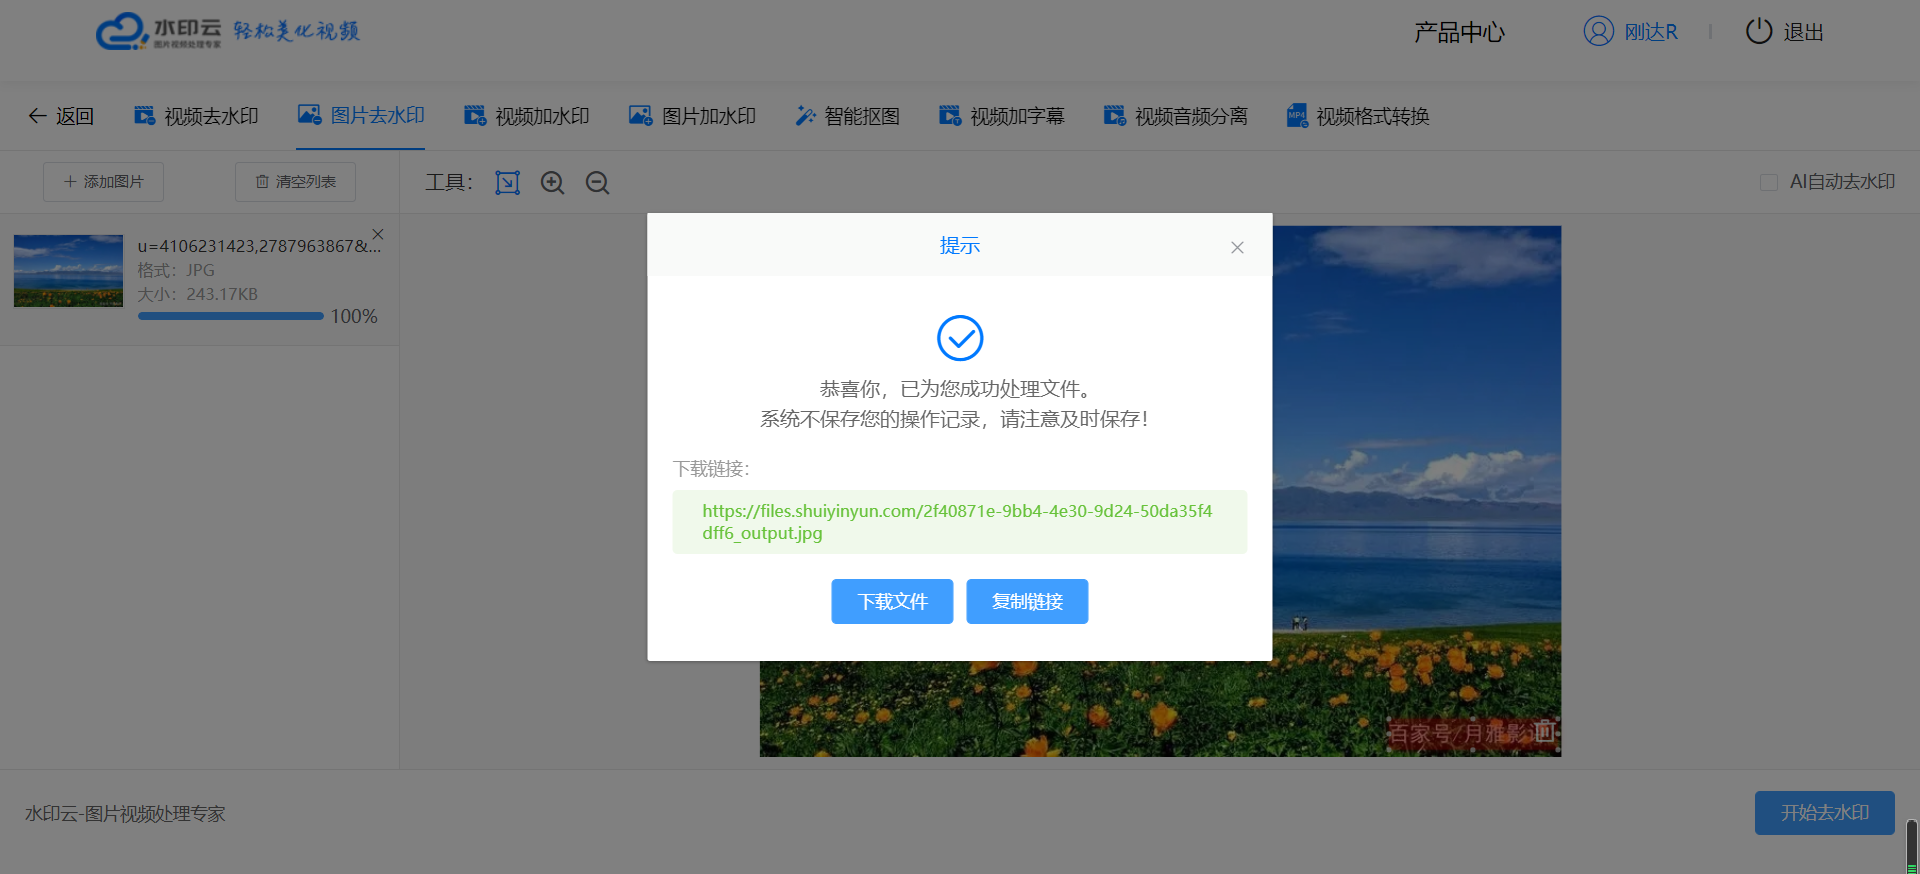Enable the AI自动去水印 checkbox
The height and width of the screenshot is (874, 1920).
pos(1768,182)
